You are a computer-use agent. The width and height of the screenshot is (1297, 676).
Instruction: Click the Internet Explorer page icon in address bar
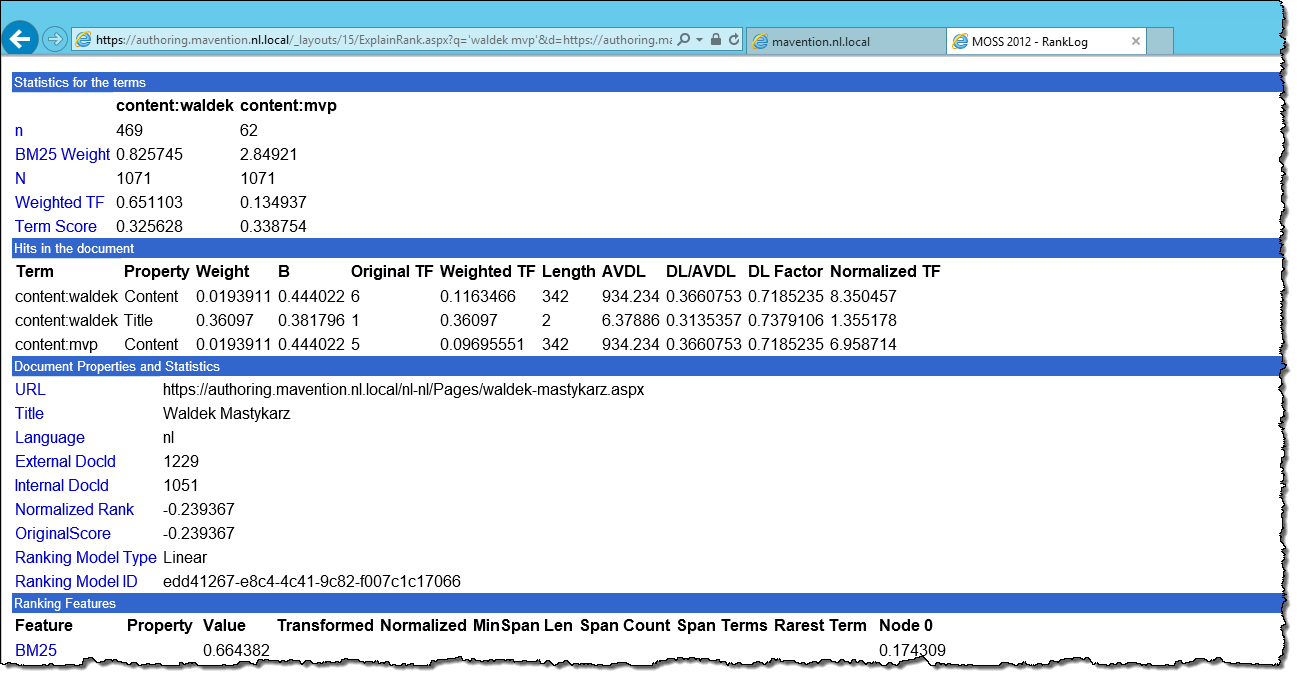click(x=84, y=40)
